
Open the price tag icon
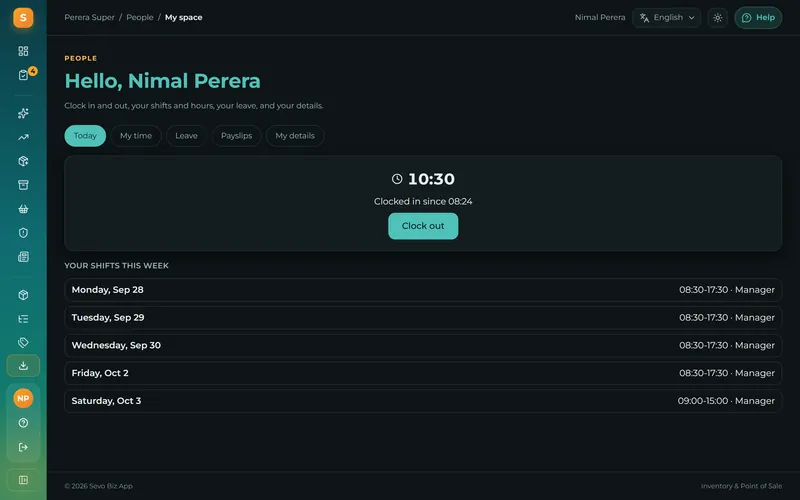coord(23,342)
